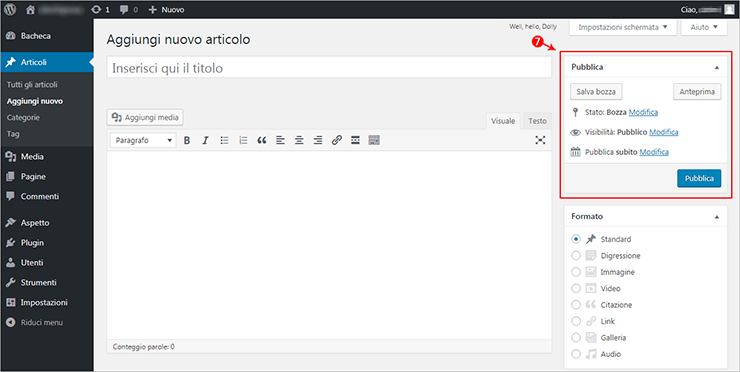Screen dimensions: 740x372
Task: Click the Anteprima button
Action: [x=697, y=92]
